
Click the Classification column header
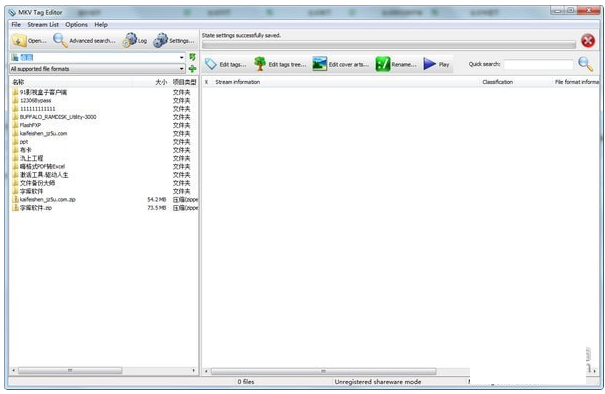(497, 82)
